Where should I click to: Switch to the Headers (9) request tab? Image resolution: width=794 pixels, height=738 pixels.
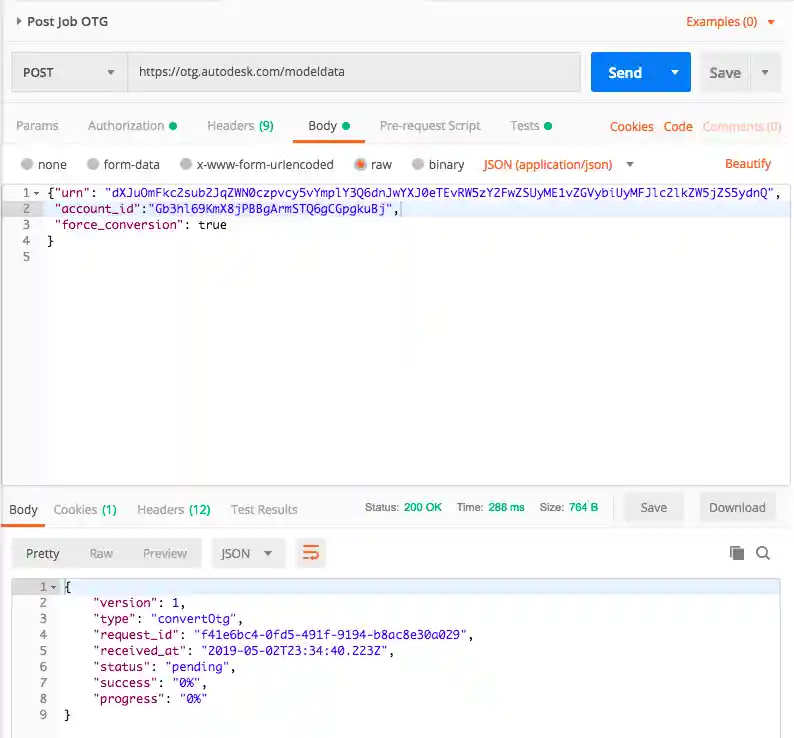240,126
